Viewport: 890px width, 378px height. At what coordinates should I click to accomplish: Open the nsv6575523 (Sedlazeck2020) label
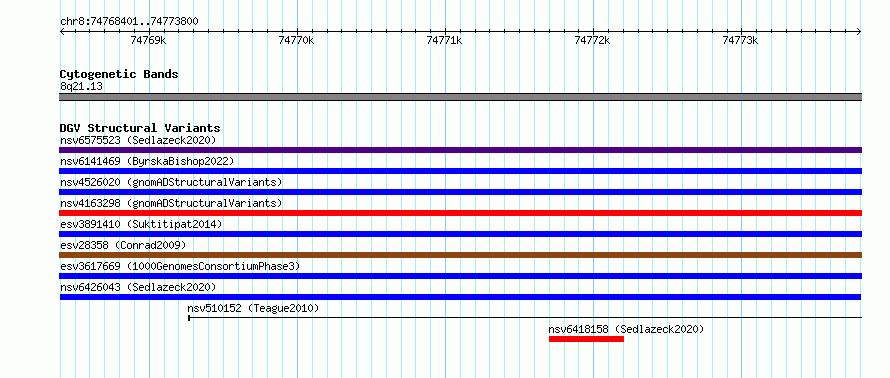[138, 140]
